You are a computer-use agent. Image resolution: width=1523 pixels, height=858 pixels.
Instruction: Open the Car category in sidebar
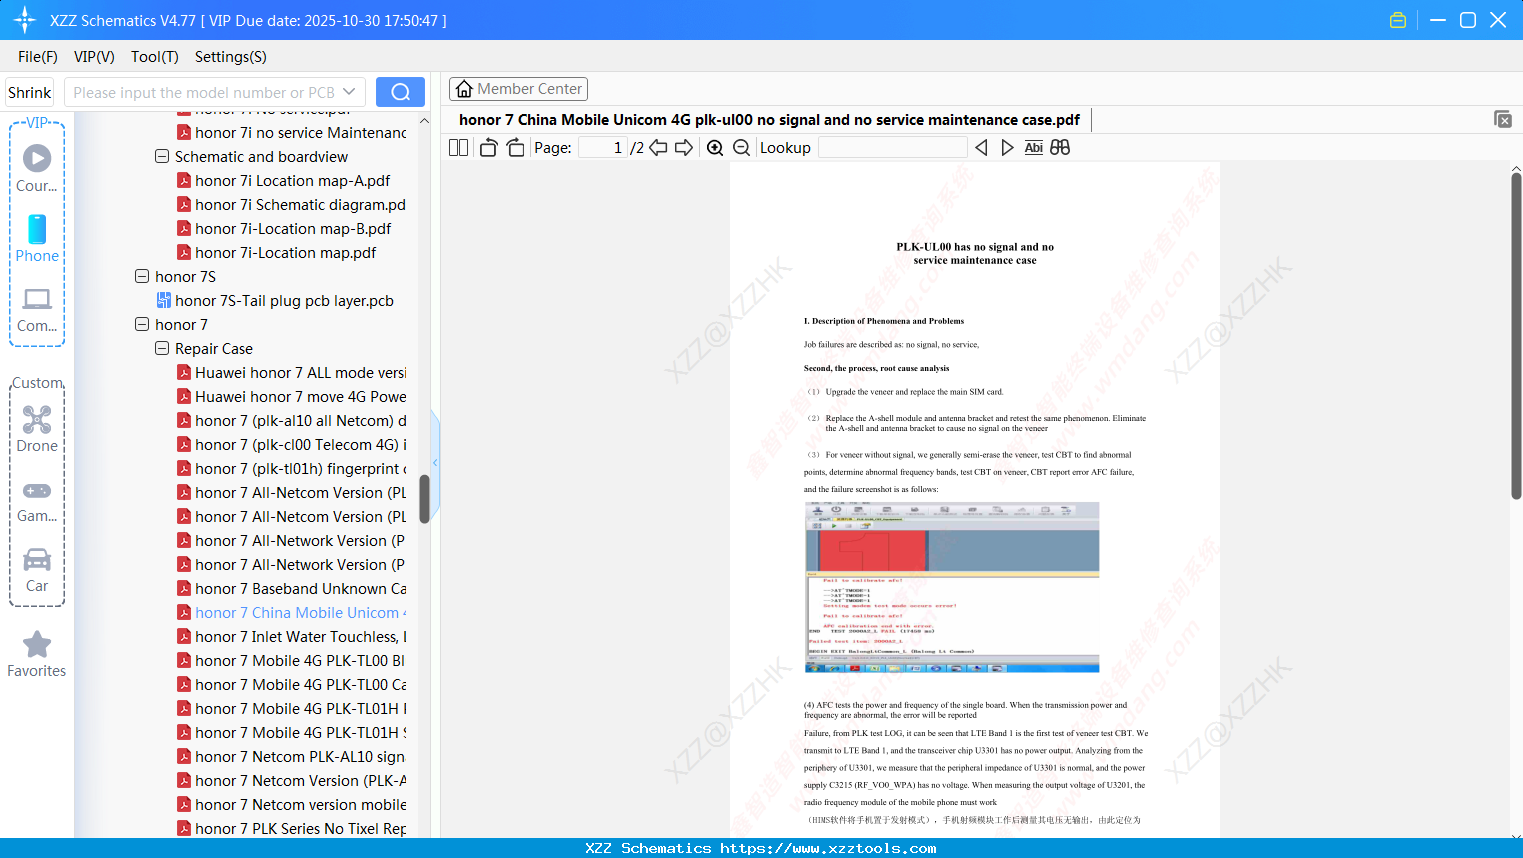tap(37, 571)
